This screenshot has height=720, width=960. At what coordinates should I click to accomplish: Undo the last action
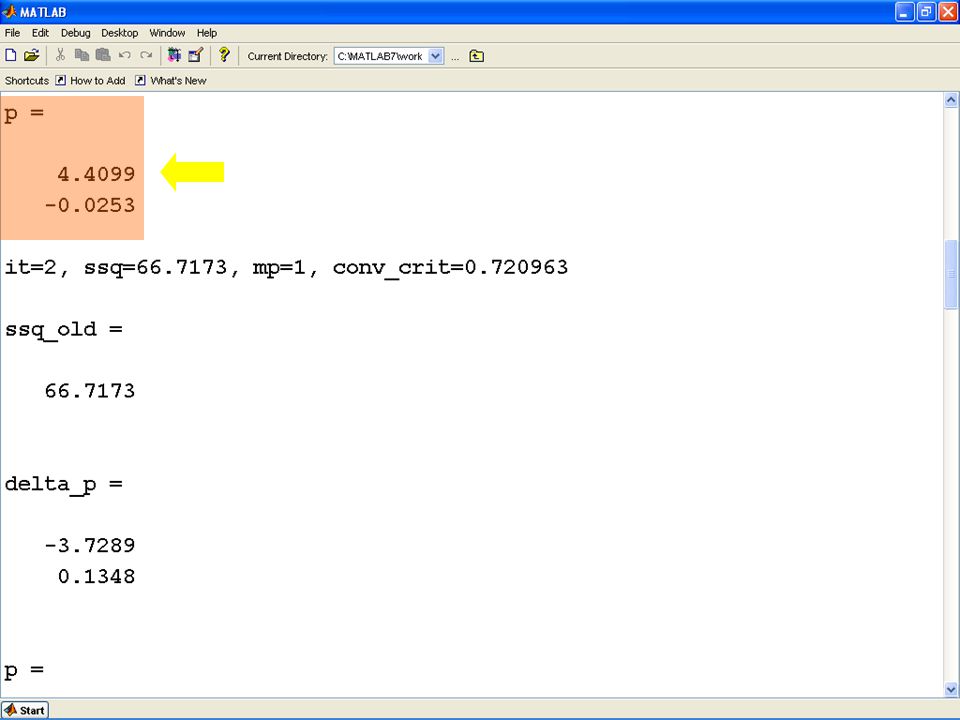(124, 55)
